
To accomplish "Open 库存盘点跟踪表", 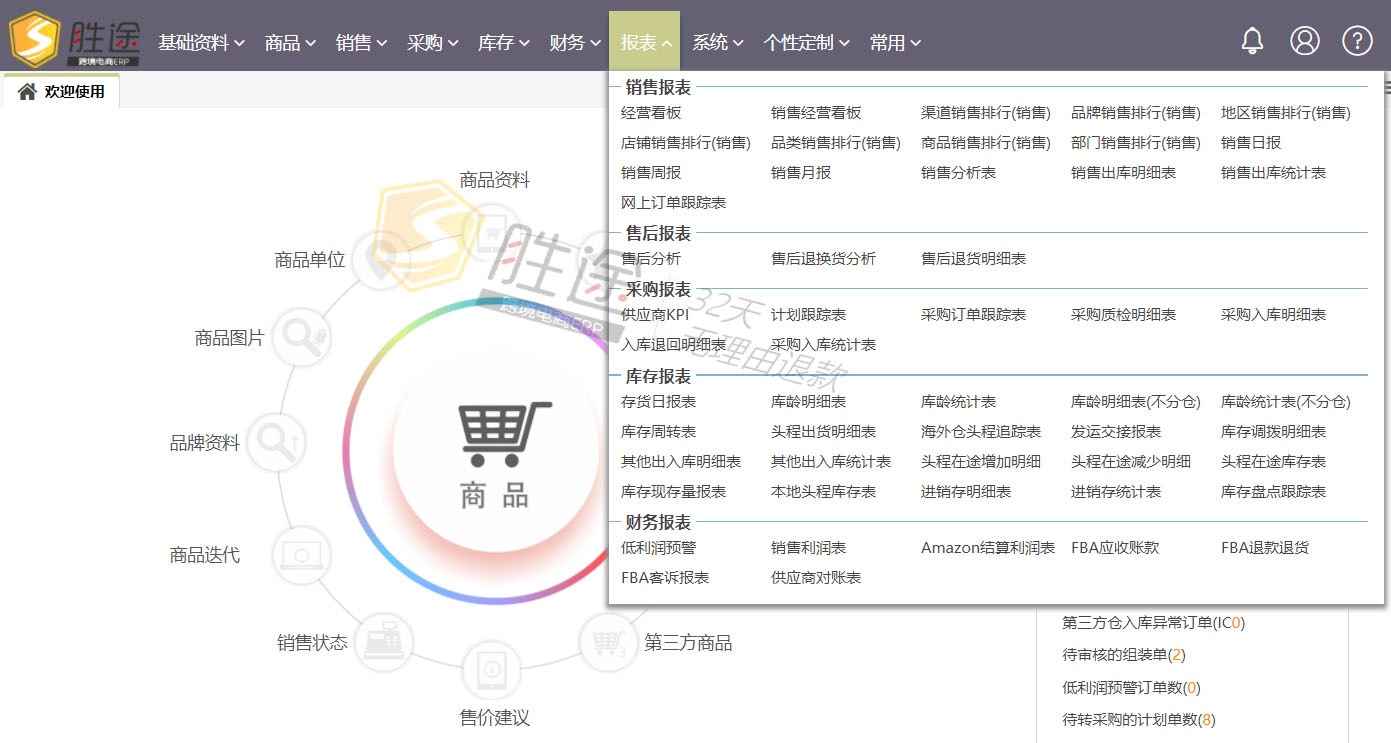I will (x=1273, y=492).
